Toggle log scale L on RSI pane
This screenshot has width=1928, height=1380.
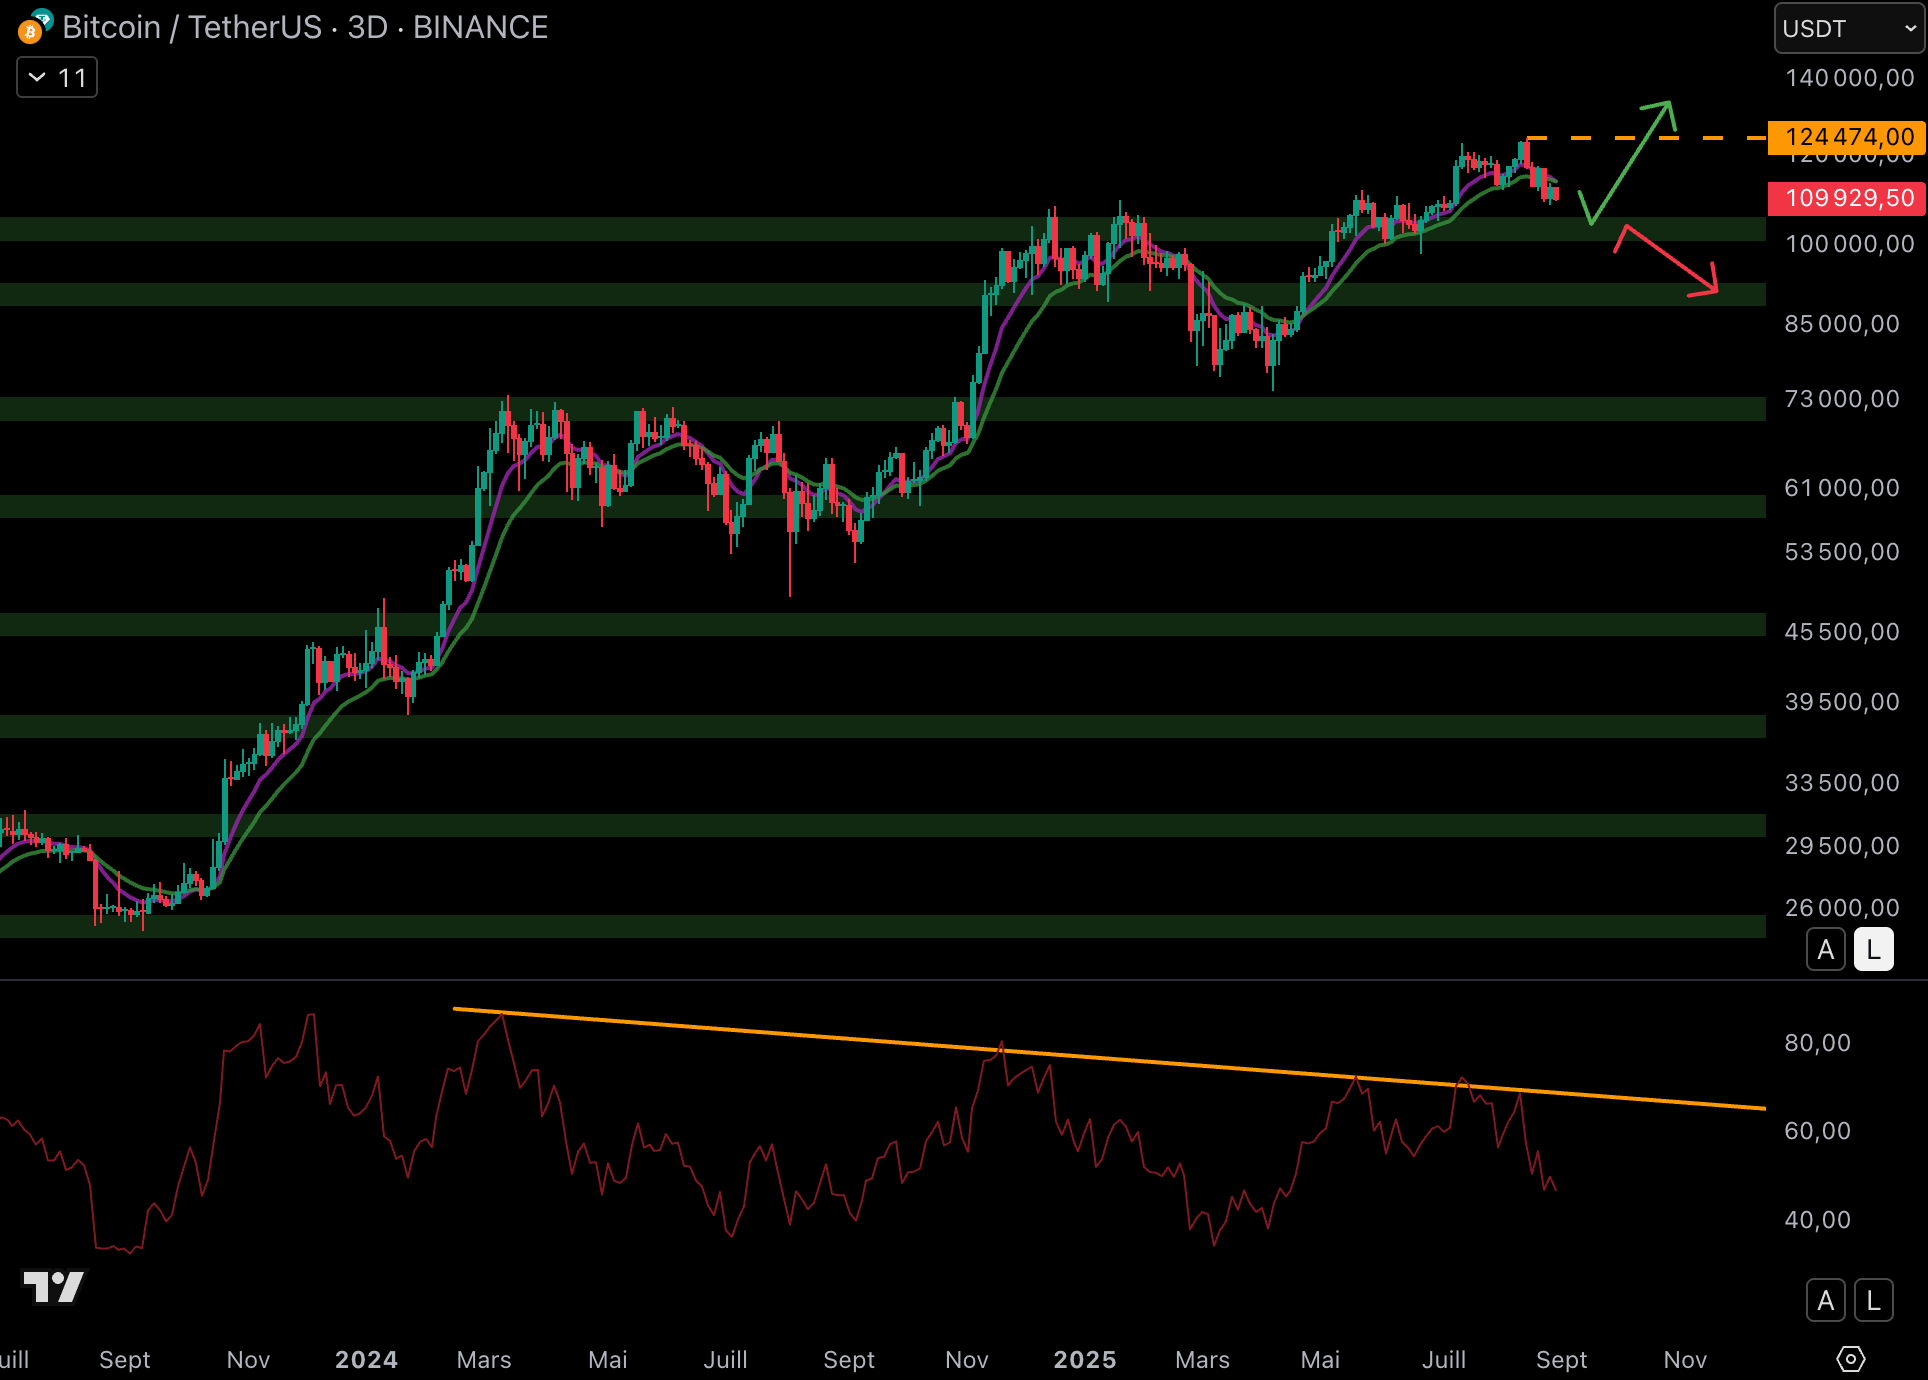tap(1873, 1300)
